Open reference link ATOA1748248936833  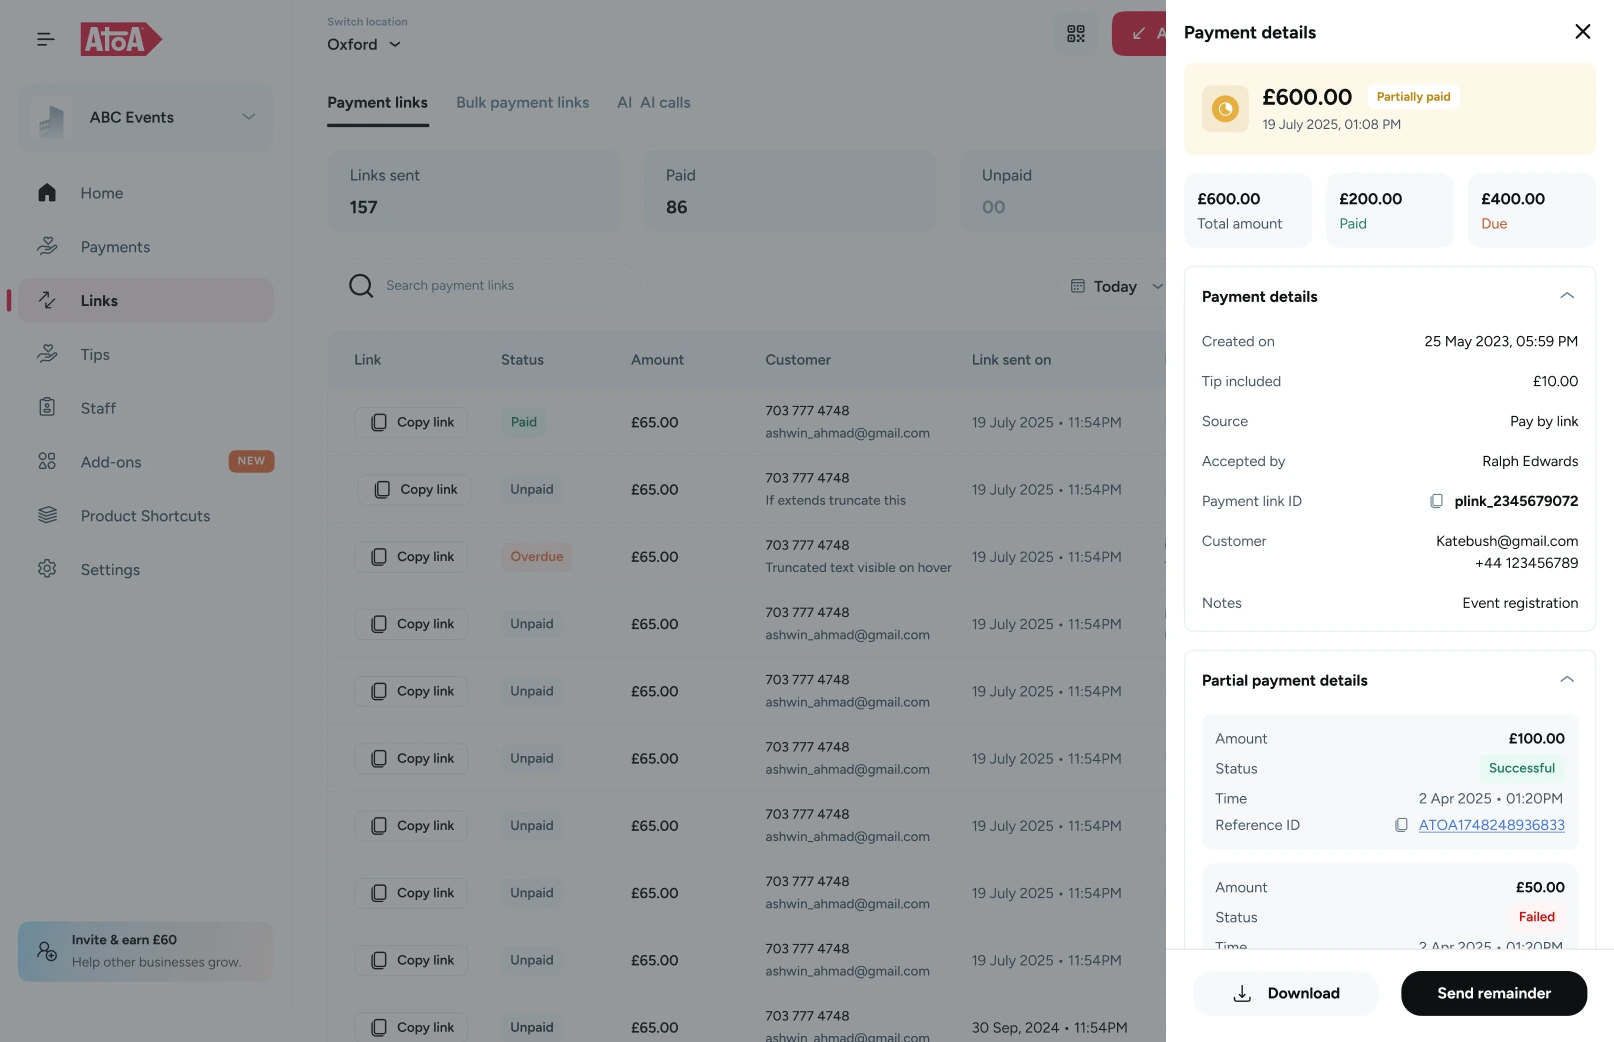pyautogui.click(x=1491, y=825)
